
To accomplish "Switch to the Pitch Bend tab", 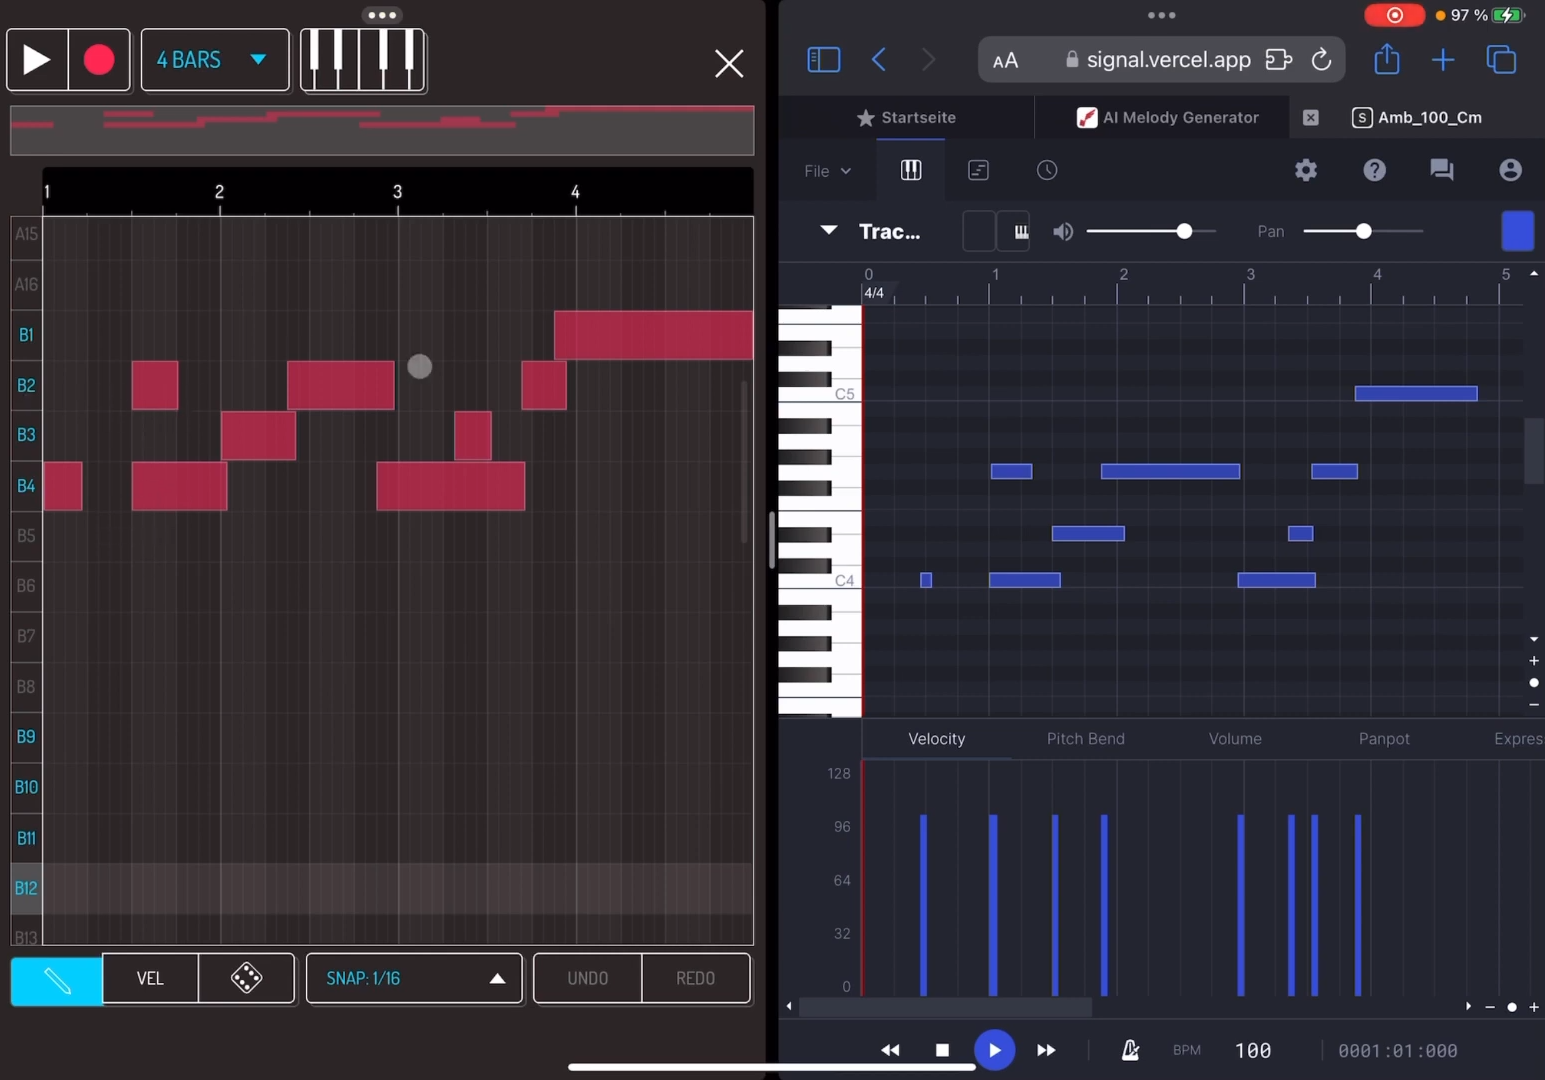I will [x=1085, y=739].
